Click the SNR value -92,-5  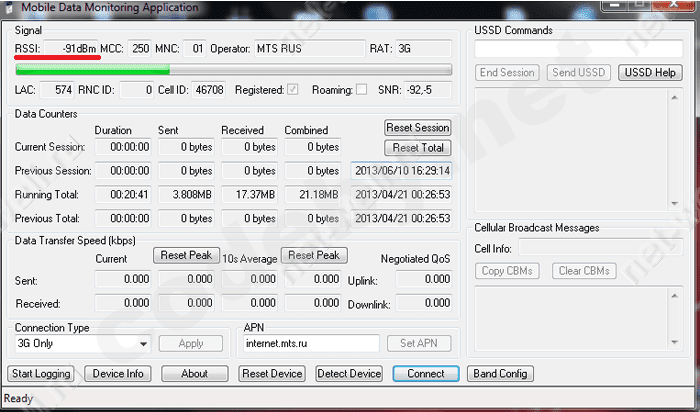coord(428,90)
